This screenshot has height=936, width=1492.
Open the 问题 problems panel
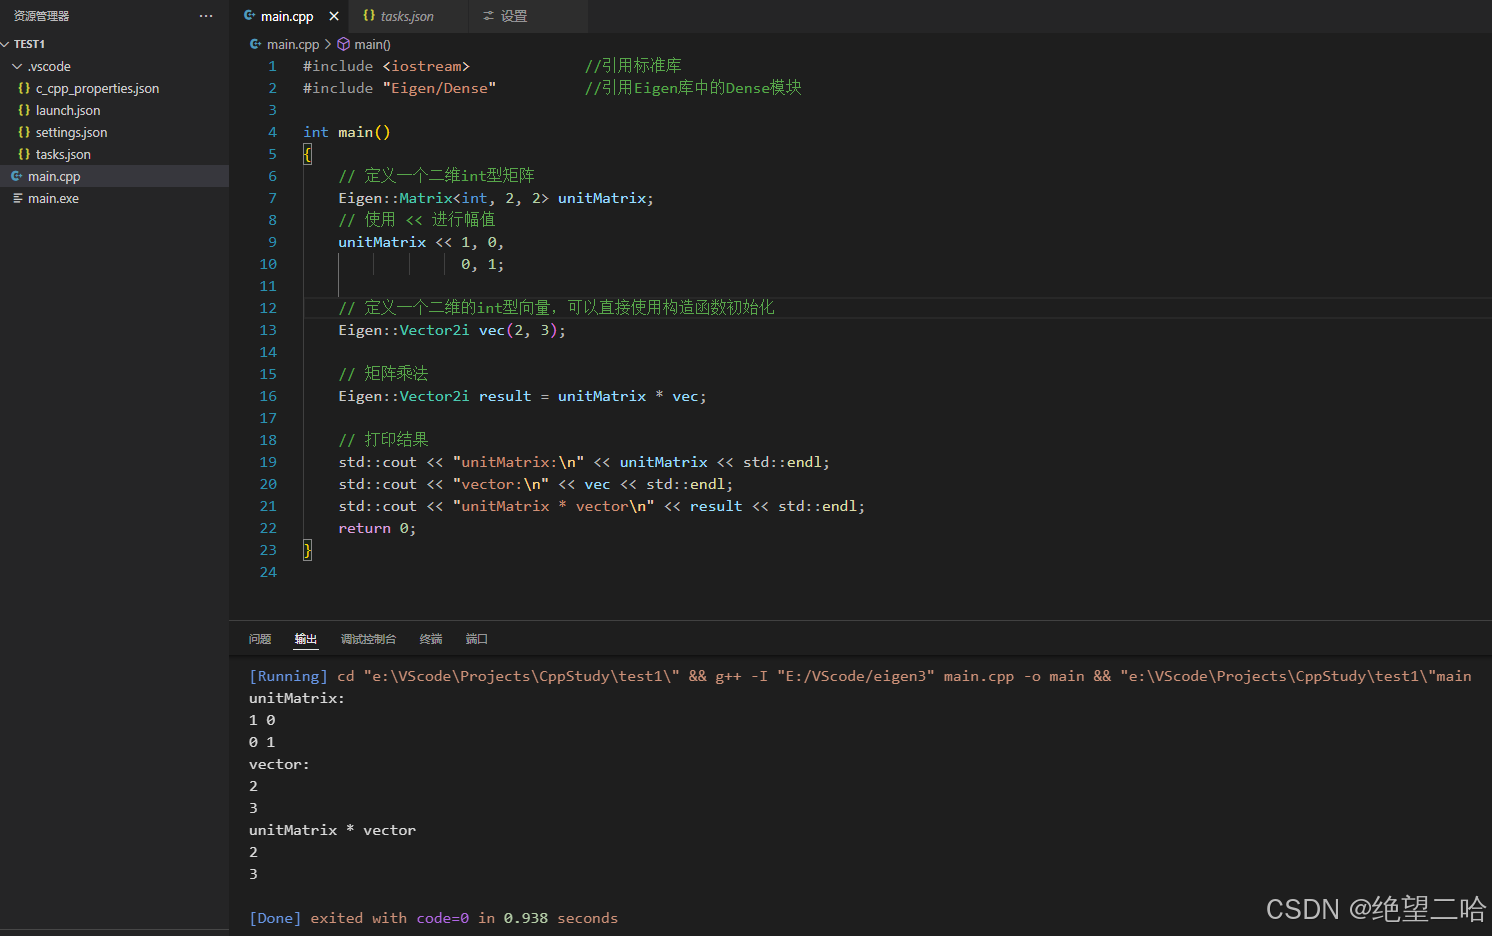tap(259, 638)
